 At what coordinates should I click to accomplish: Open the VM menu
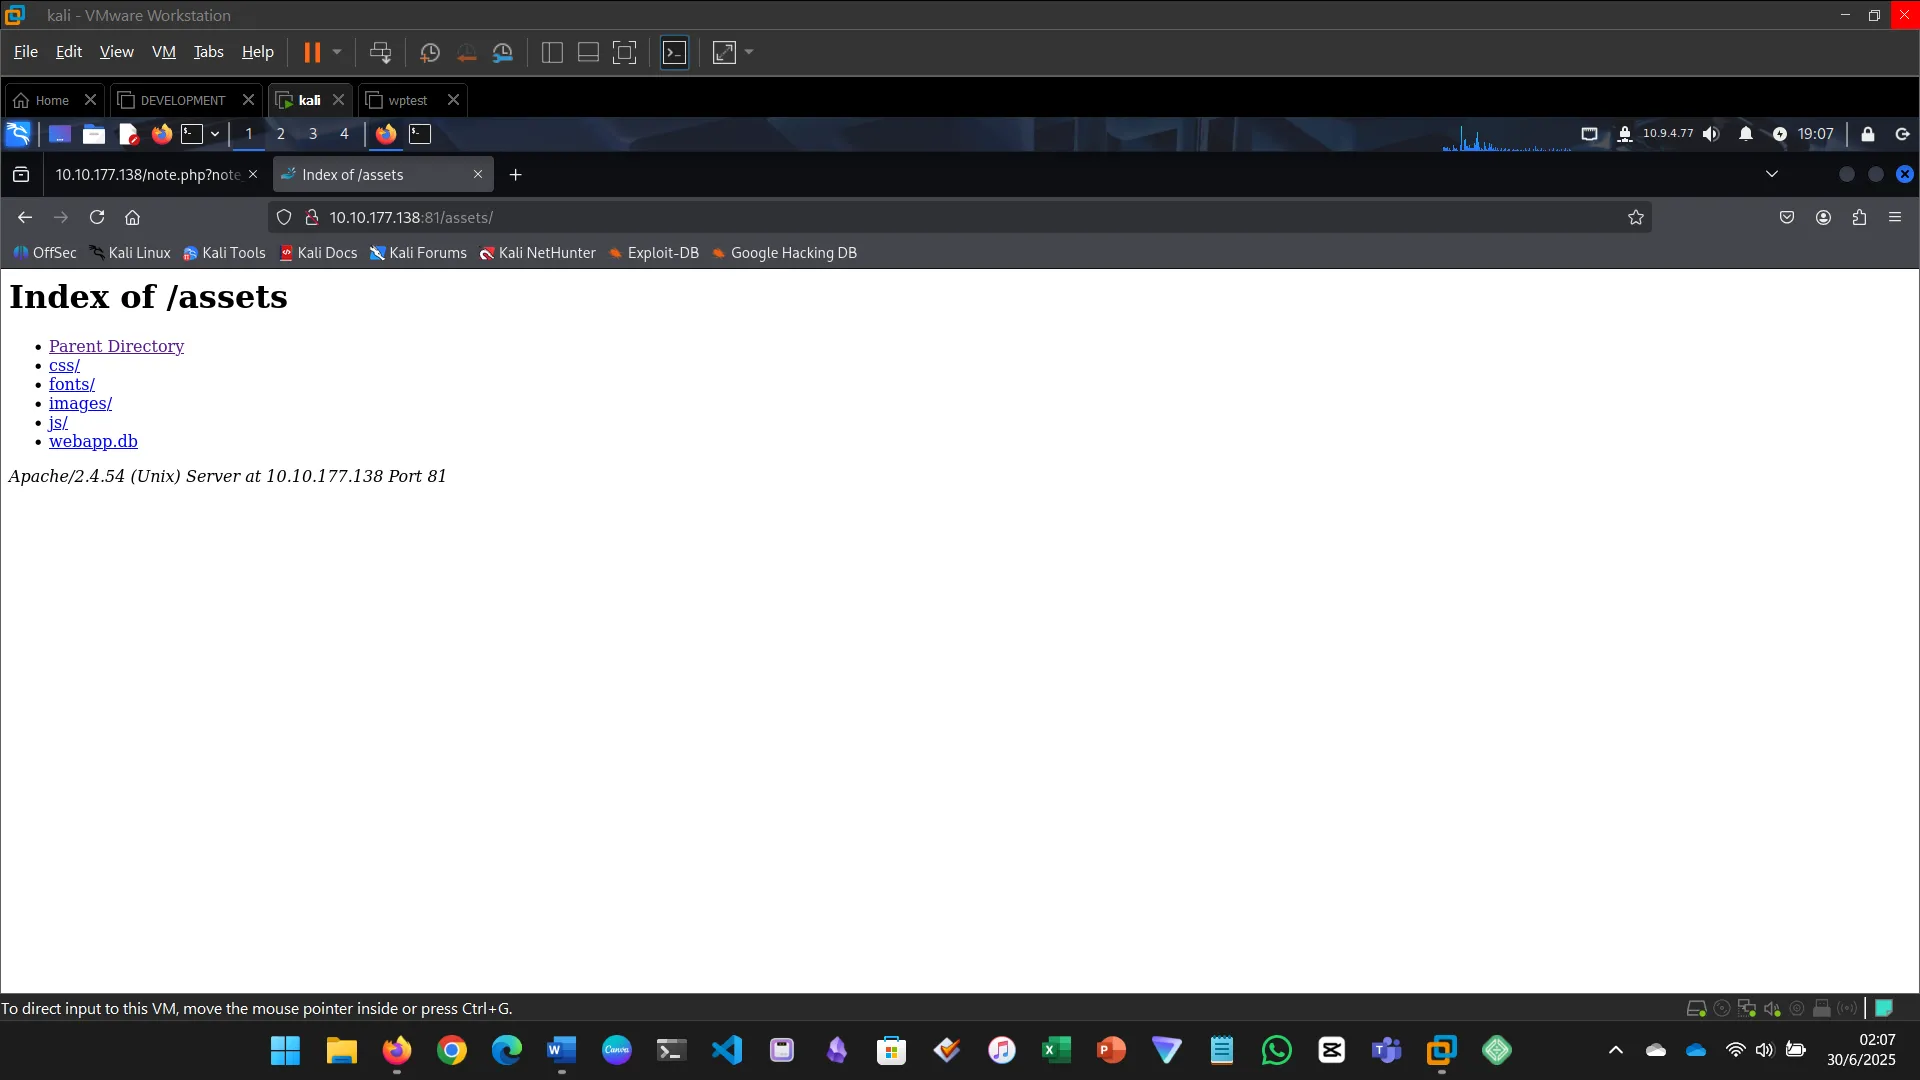(x=163, y=52)
